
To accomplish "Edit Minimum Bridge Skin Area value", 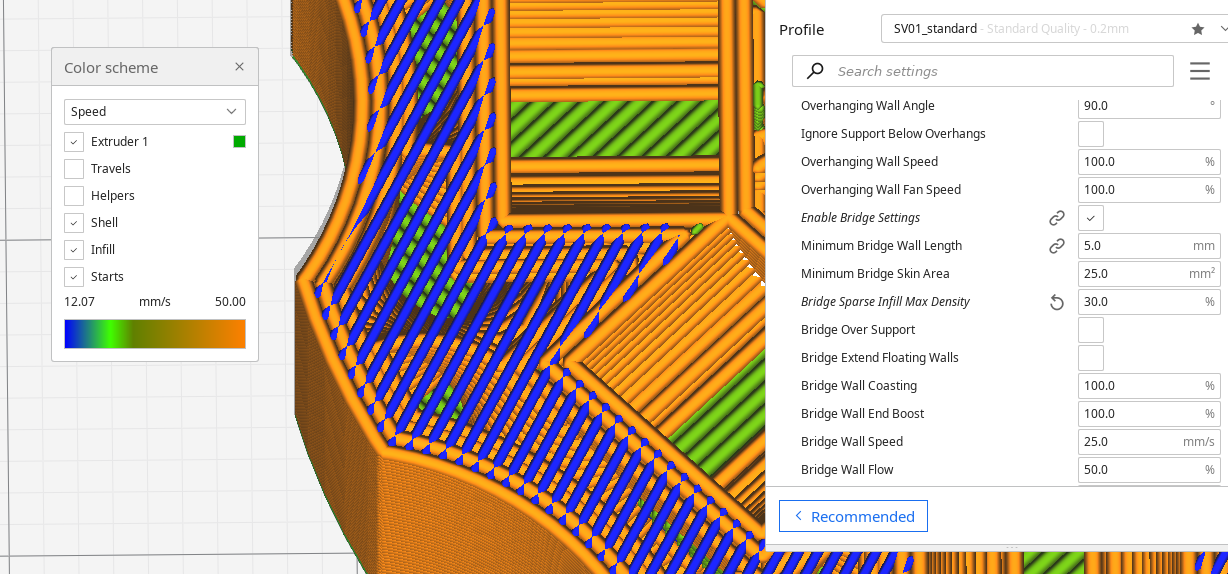I will pos(1149,274).
